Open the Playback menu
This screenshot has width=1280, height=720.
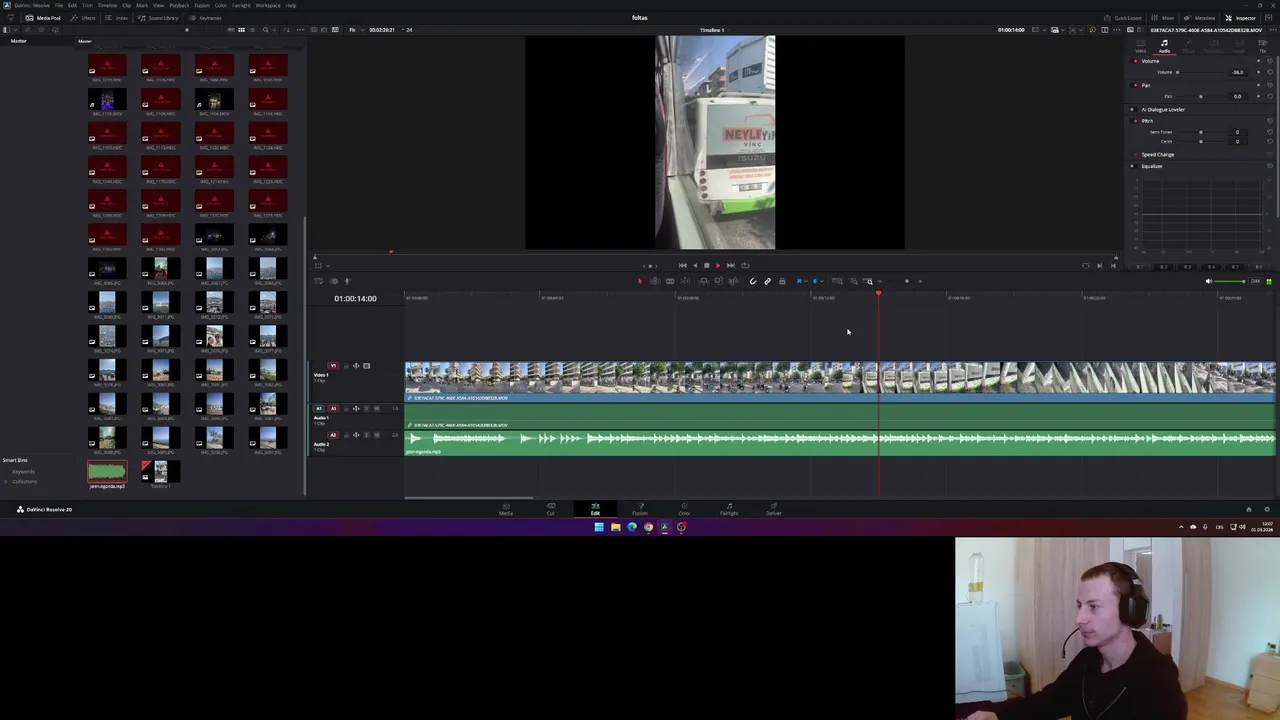(x=179, y=5)
